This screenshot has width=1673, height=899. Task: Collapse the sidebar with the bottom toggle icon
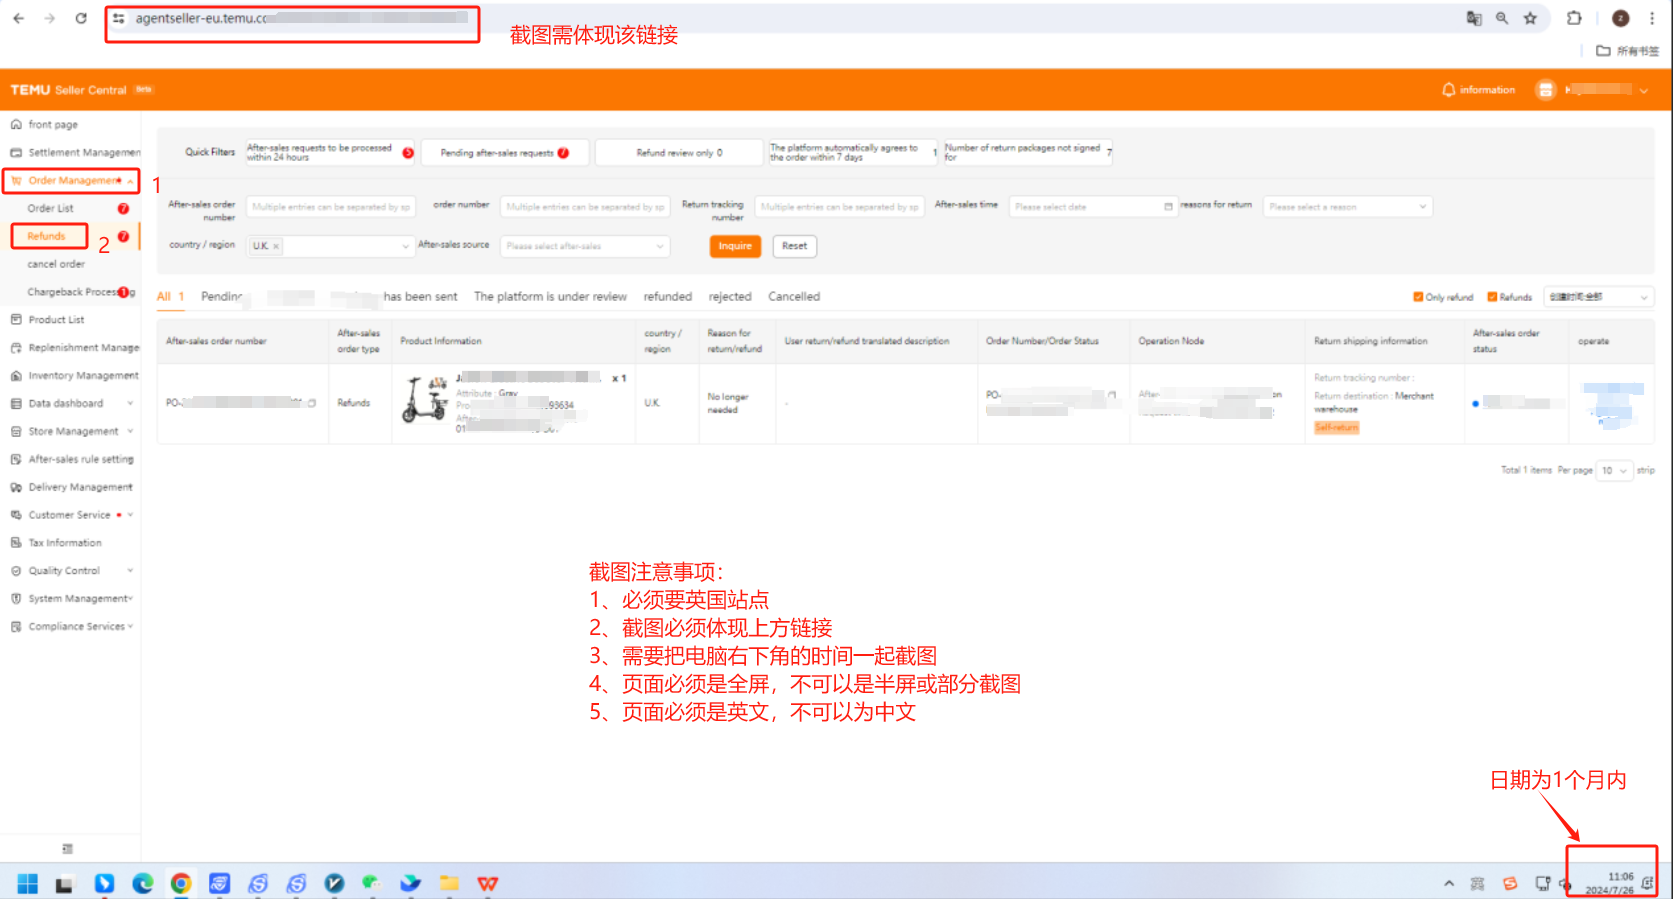pos(68,849)
